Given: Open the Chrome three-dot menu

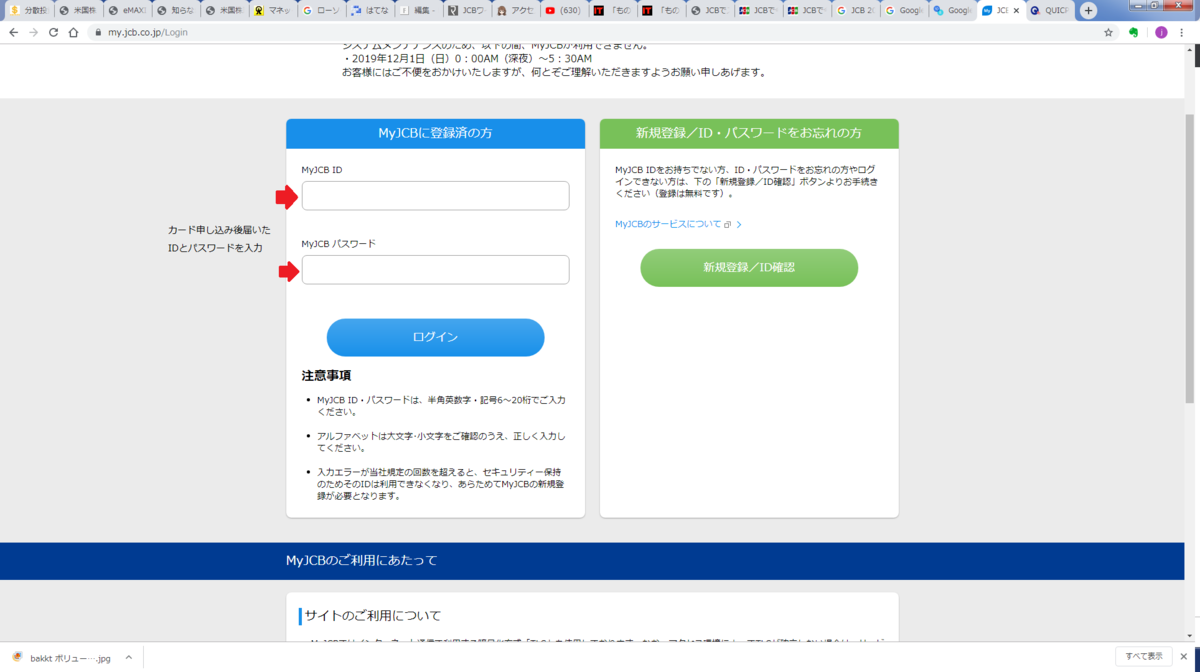Looking at the screenshot, I should 1183,32.
